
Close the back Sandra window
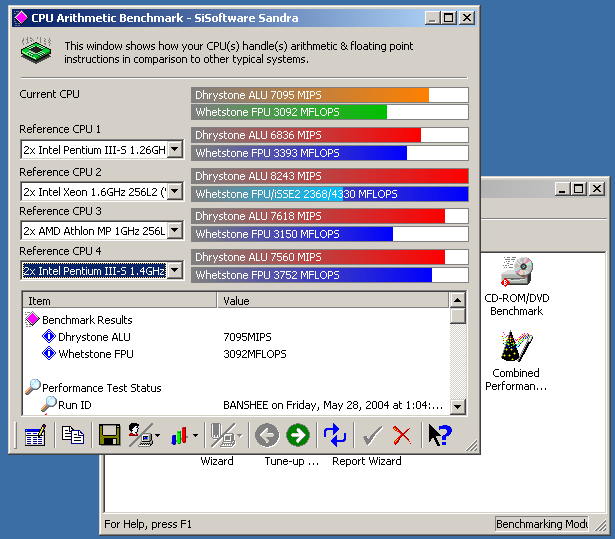tap(597, 189)
